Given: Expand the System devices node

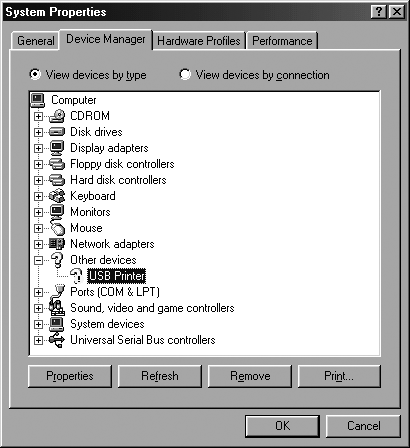Looking at the screenshot, I should pyautogui.click(x=38, y=324).
